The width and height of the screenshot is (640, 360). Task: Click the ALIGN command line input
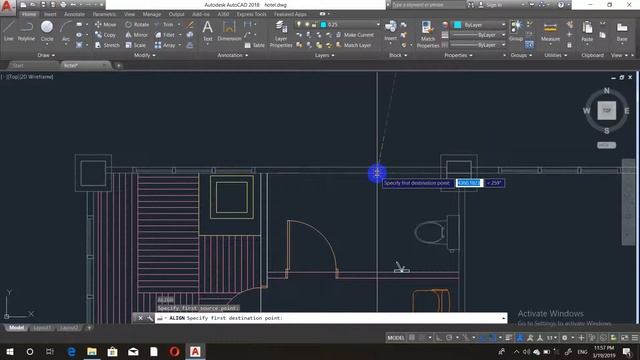[x=331, y=318]
